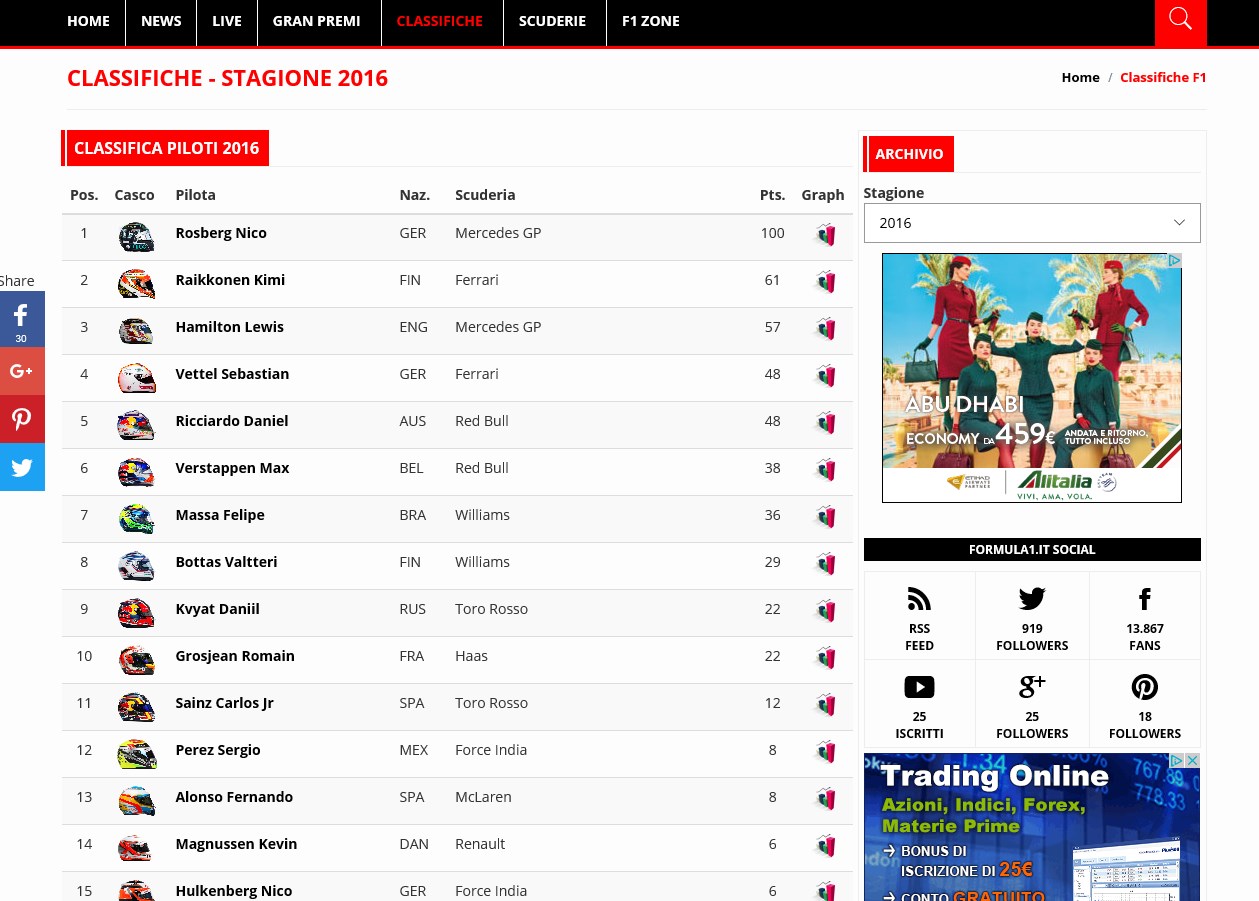Open Vettel Sebastian driver link

232,374
